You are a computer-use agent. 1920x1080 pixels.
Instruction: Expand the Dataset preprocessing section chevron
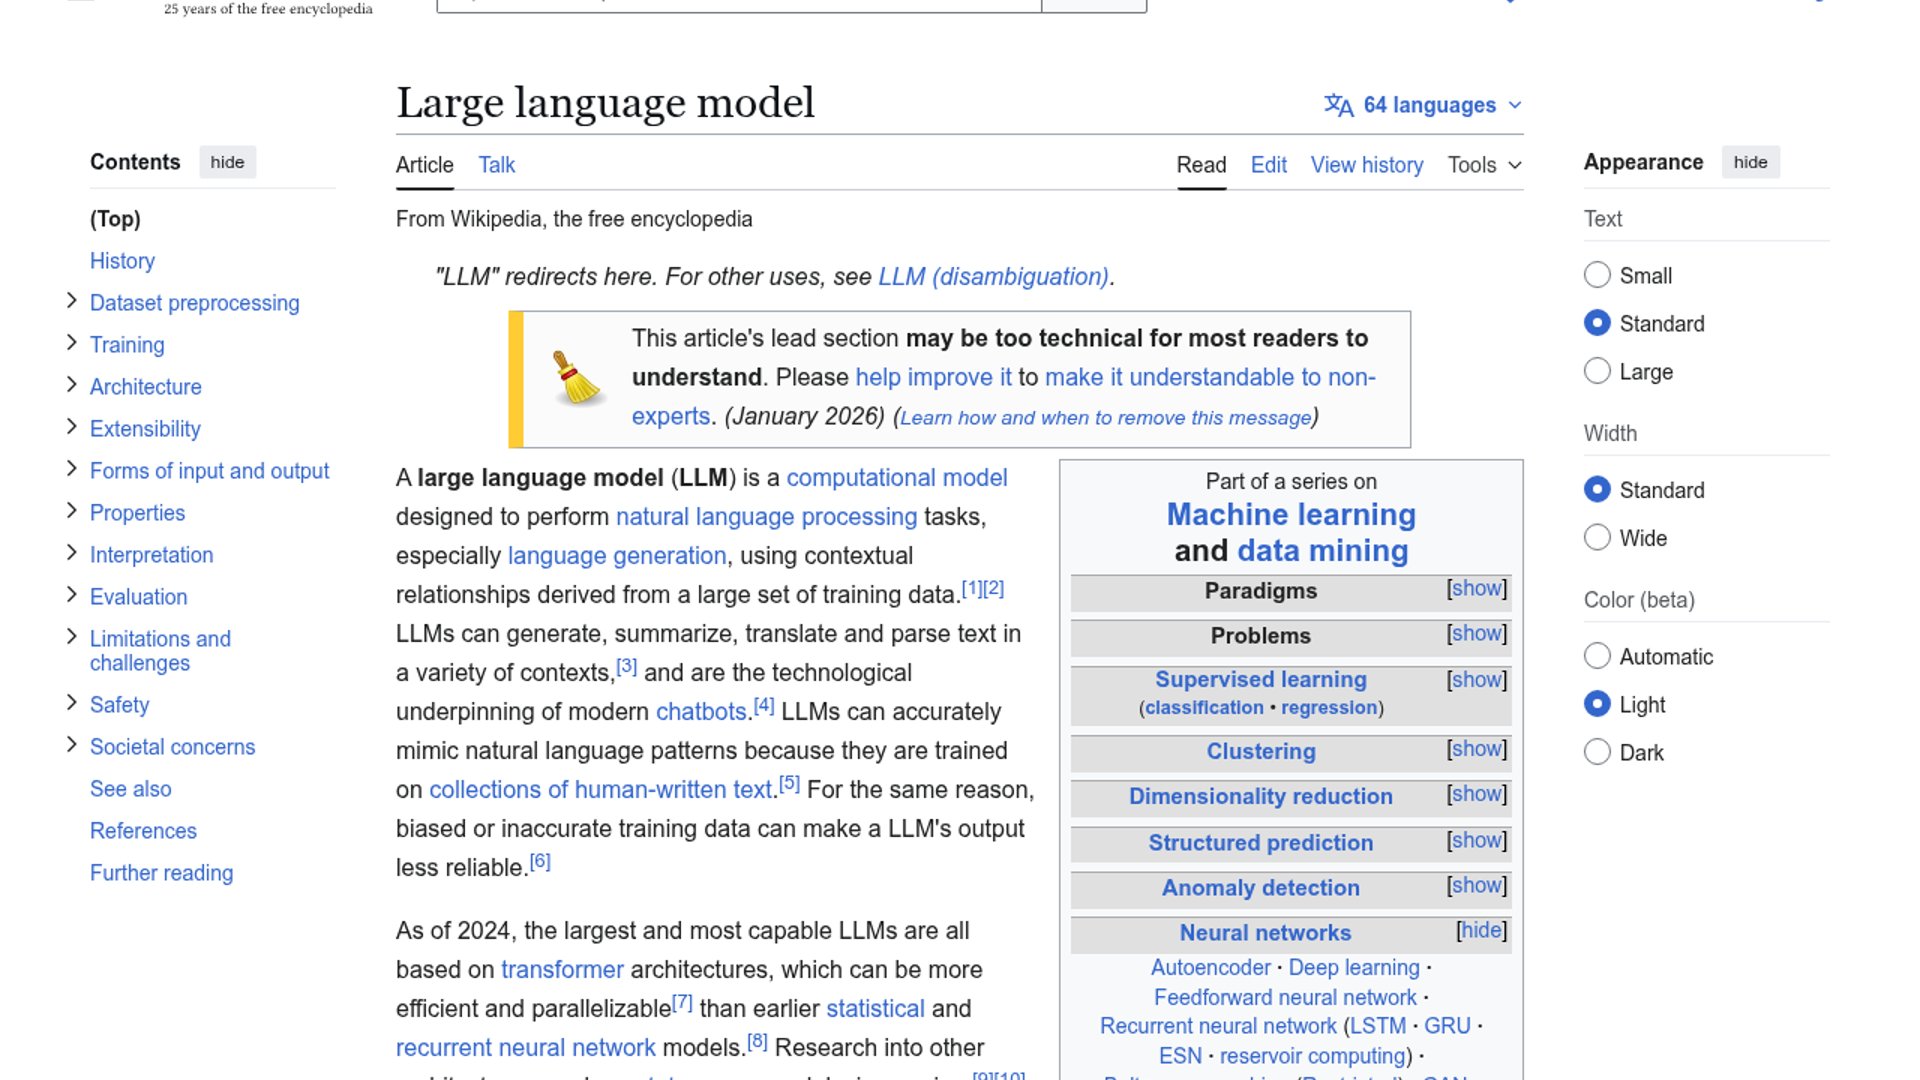click(x=71, y=301)
